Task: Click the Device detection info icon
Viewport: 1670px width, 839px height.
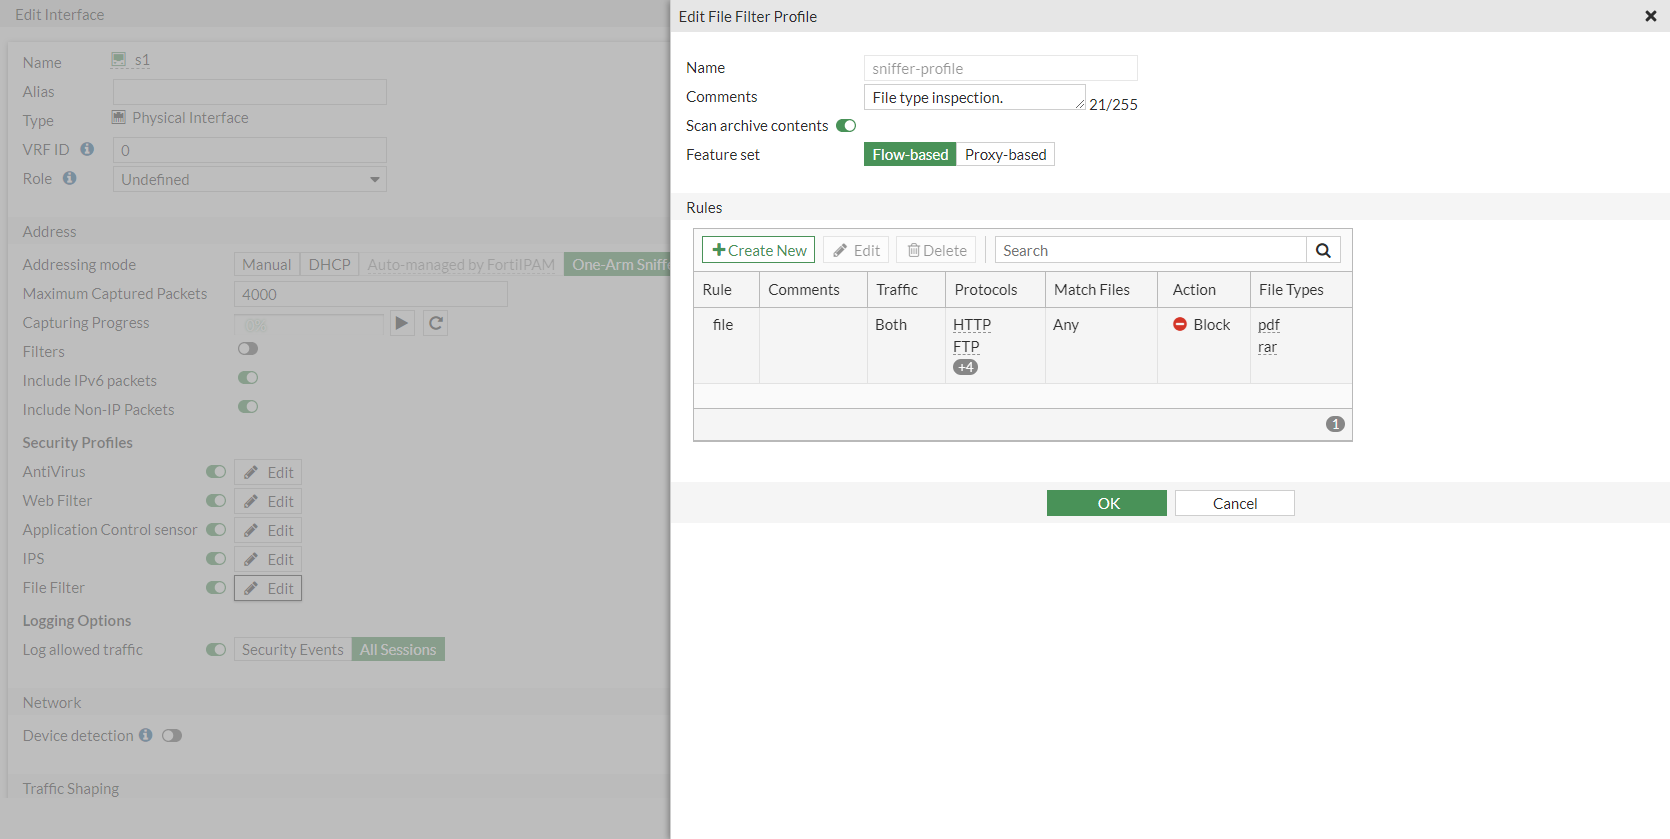Action: tap(146, 735)
